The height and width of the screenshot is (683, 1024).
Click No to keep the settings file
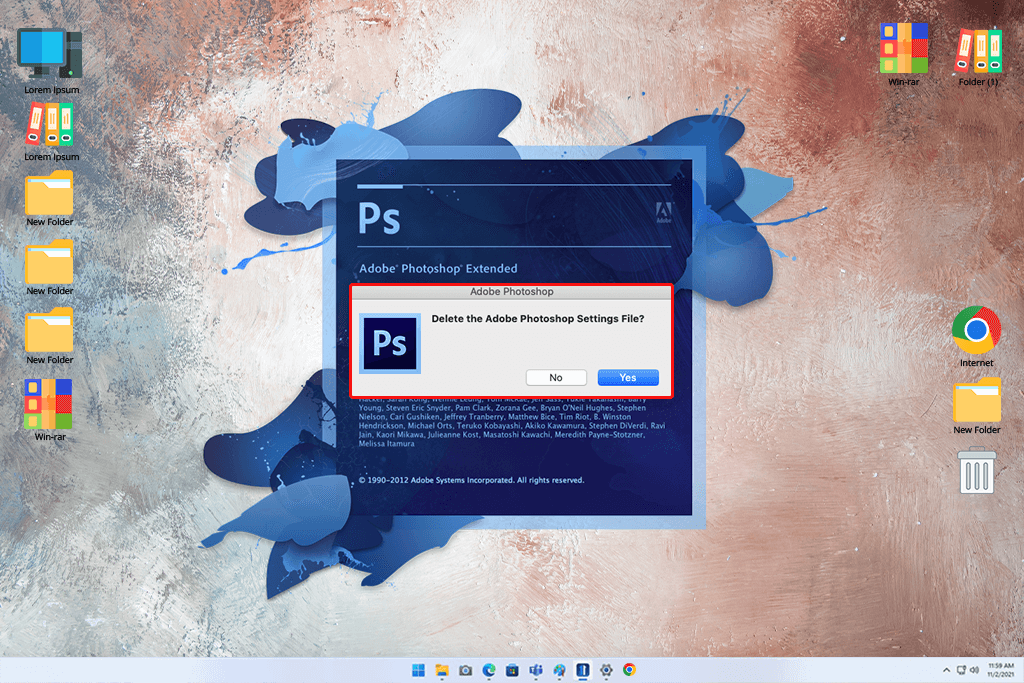click(556, 377)
